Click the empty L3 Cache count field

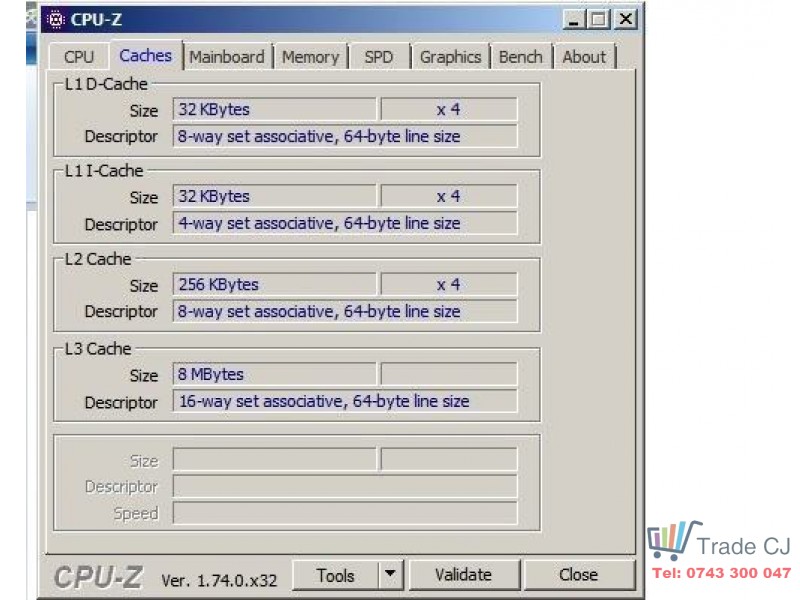pos(449,374)
